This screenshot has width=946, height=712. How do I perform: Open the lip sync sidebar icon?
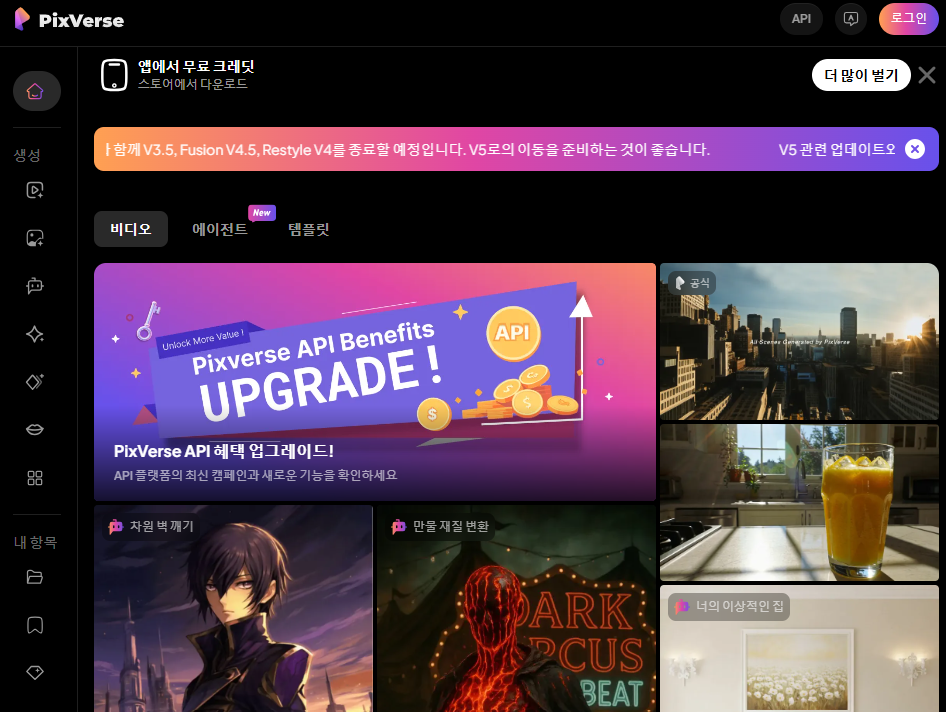[x=35, y=429]
